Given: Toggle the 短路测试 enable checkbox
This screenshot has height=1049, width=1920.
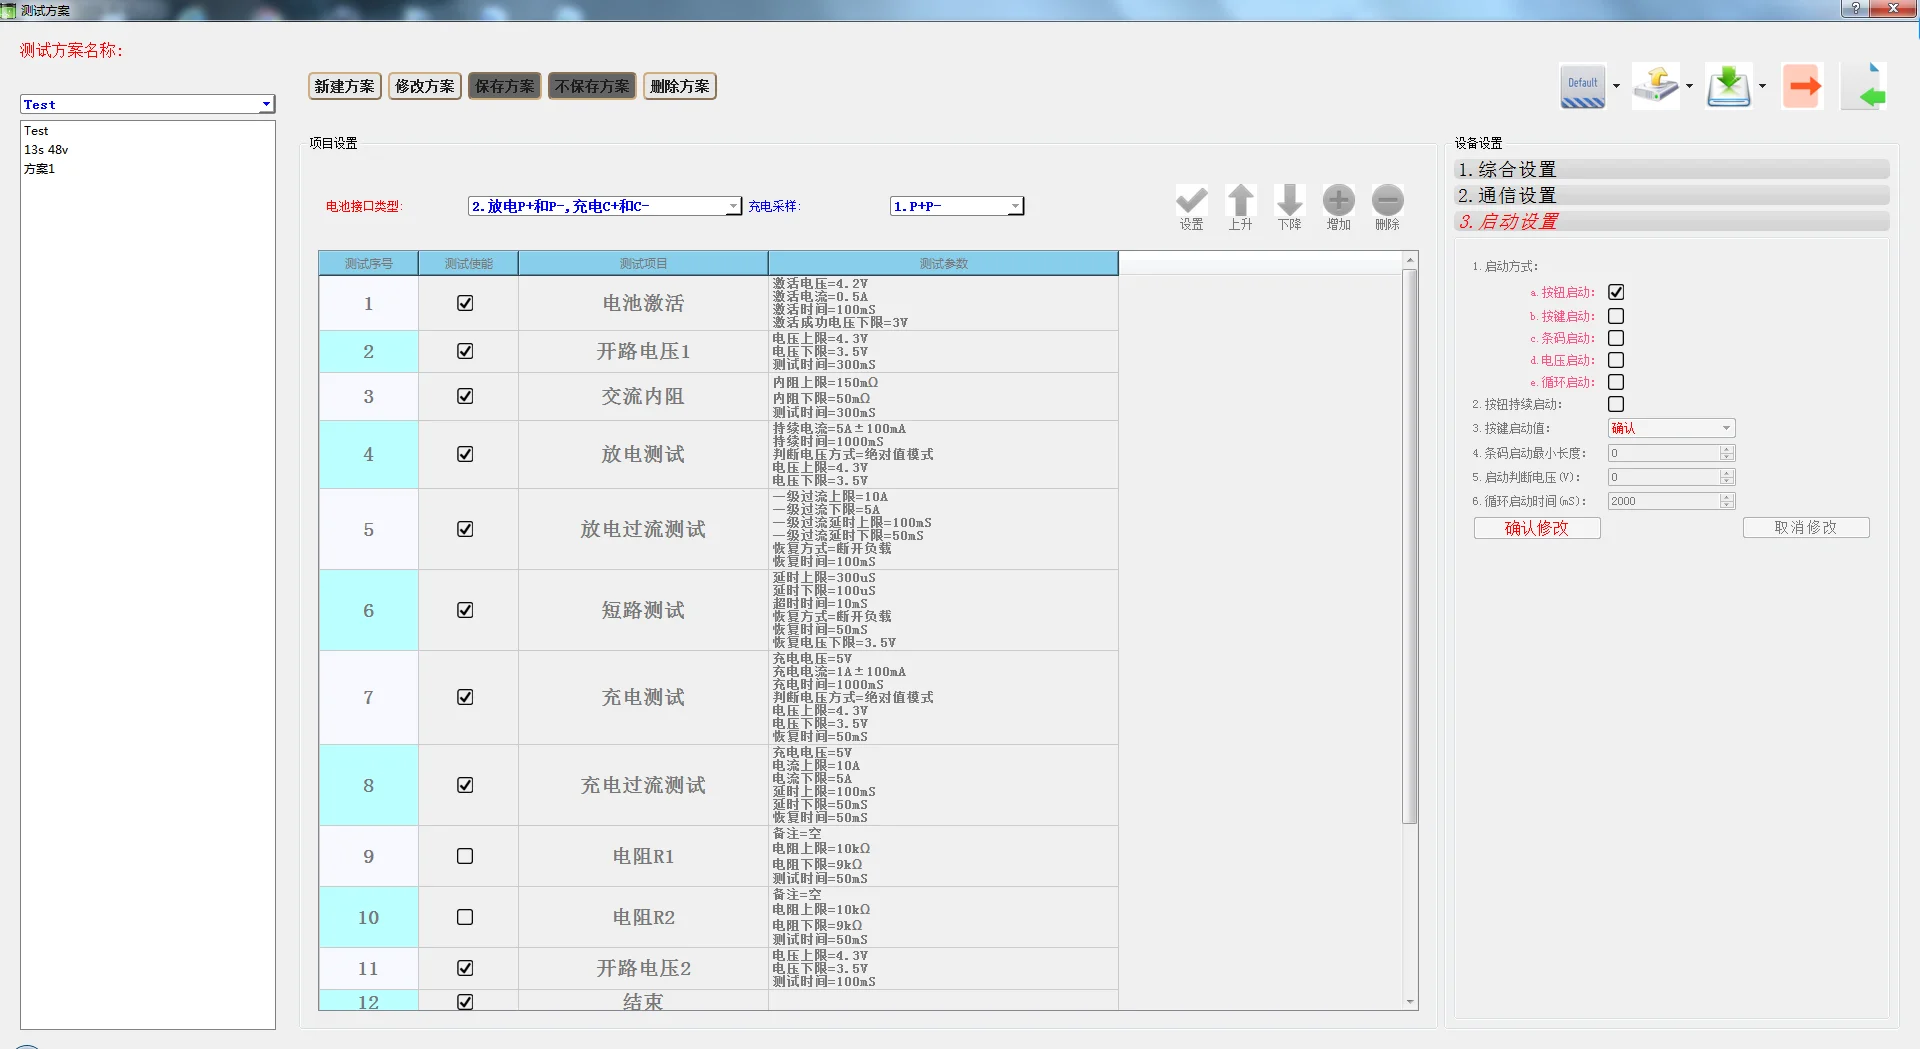Looking at the screenshot, I should tap(465, 610).
